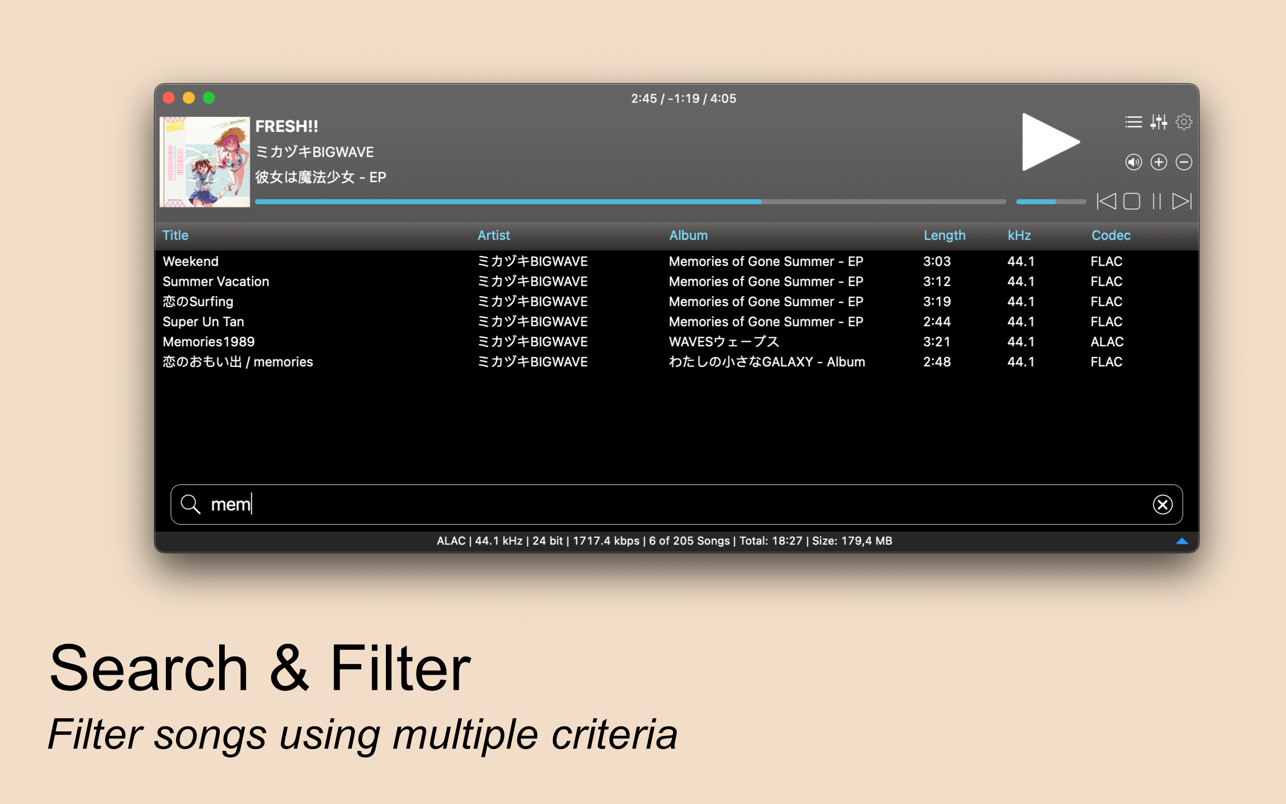This screenshot has width=1286, height=804.
Task: Click the circled minus icon
Action: 1184,162
